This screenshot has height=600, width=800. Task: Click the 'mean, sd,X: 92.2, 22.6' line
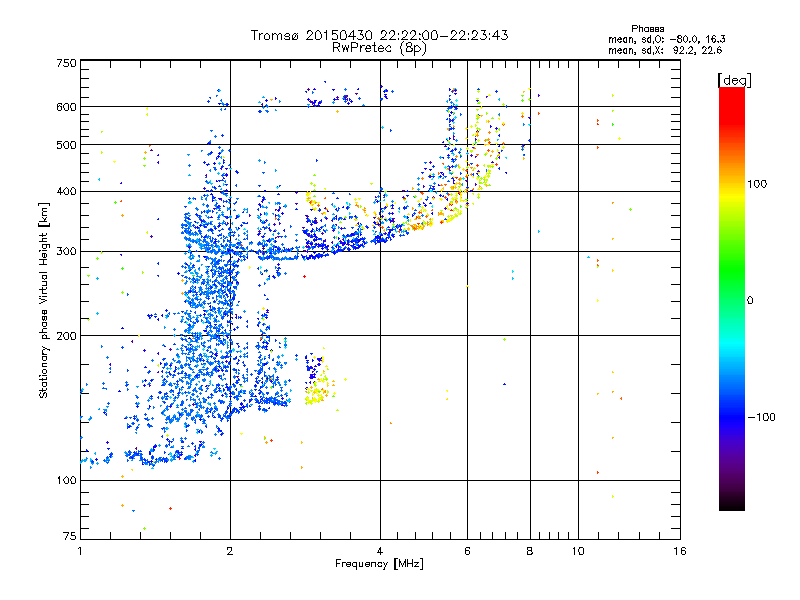[665, 50]
